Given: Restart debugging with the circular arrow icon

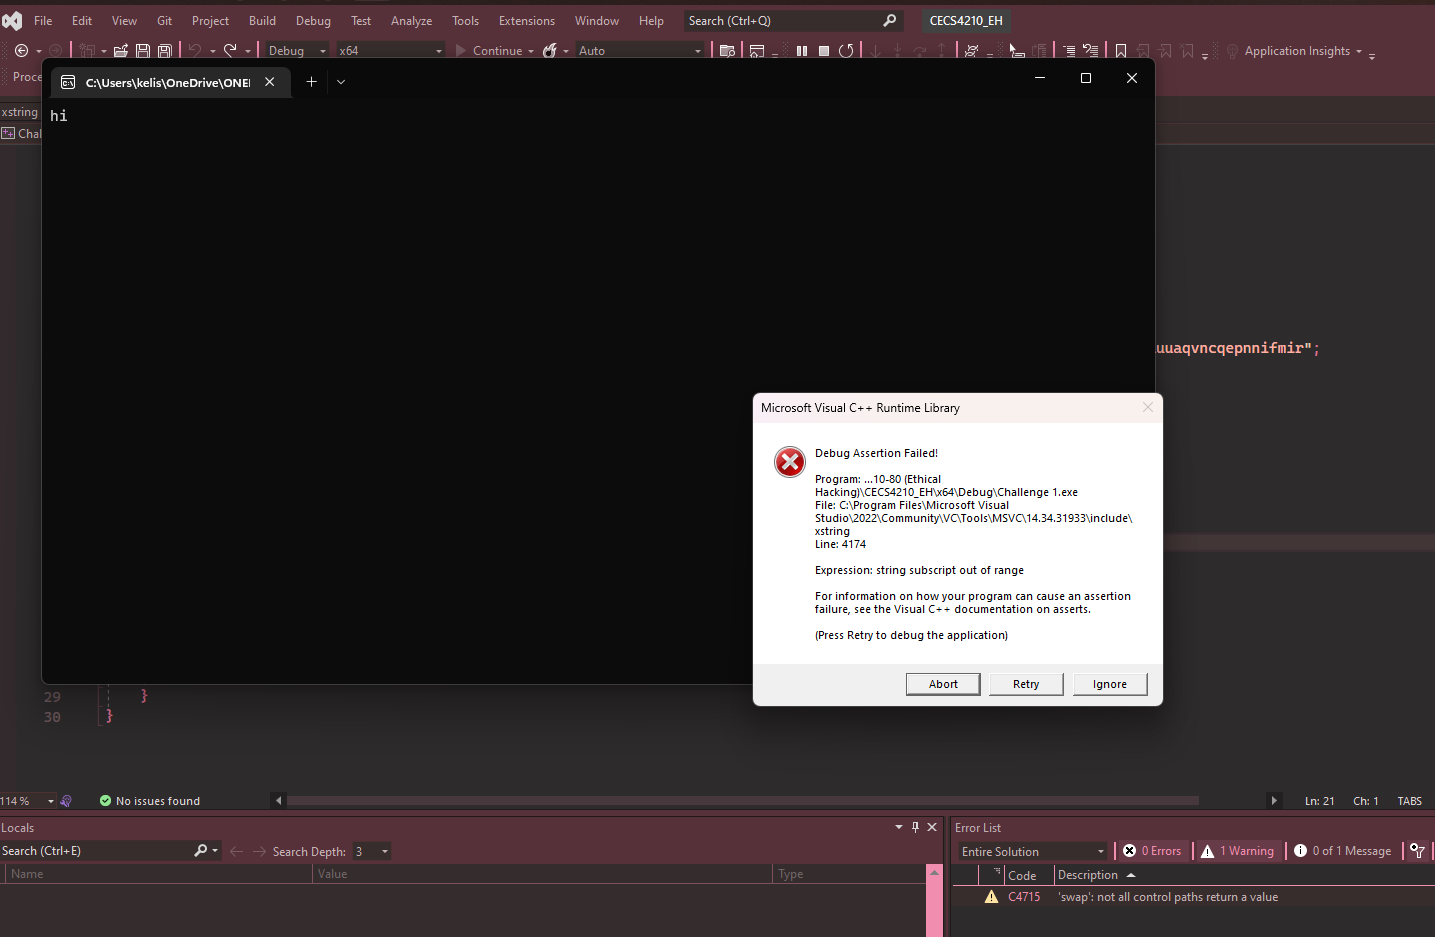Looking at the screenshot, I should 847,51.
